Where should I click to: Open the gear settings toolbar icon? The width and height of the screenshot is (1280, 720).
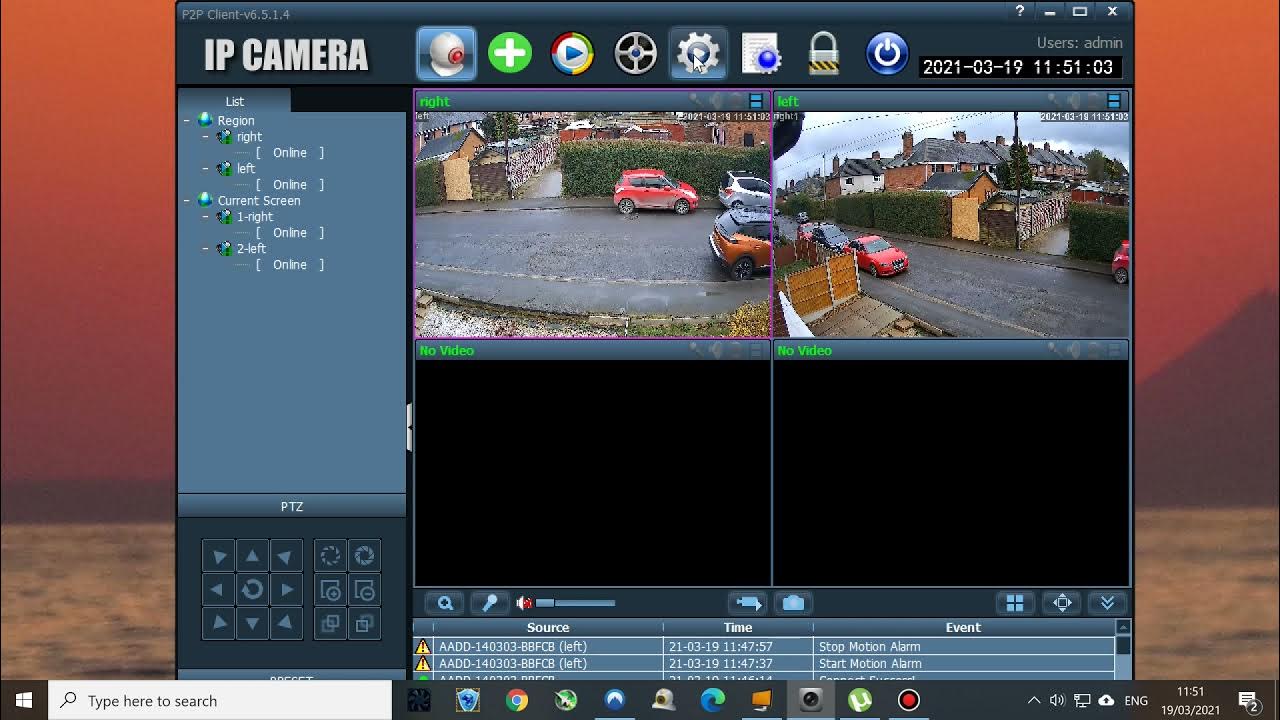697,54
